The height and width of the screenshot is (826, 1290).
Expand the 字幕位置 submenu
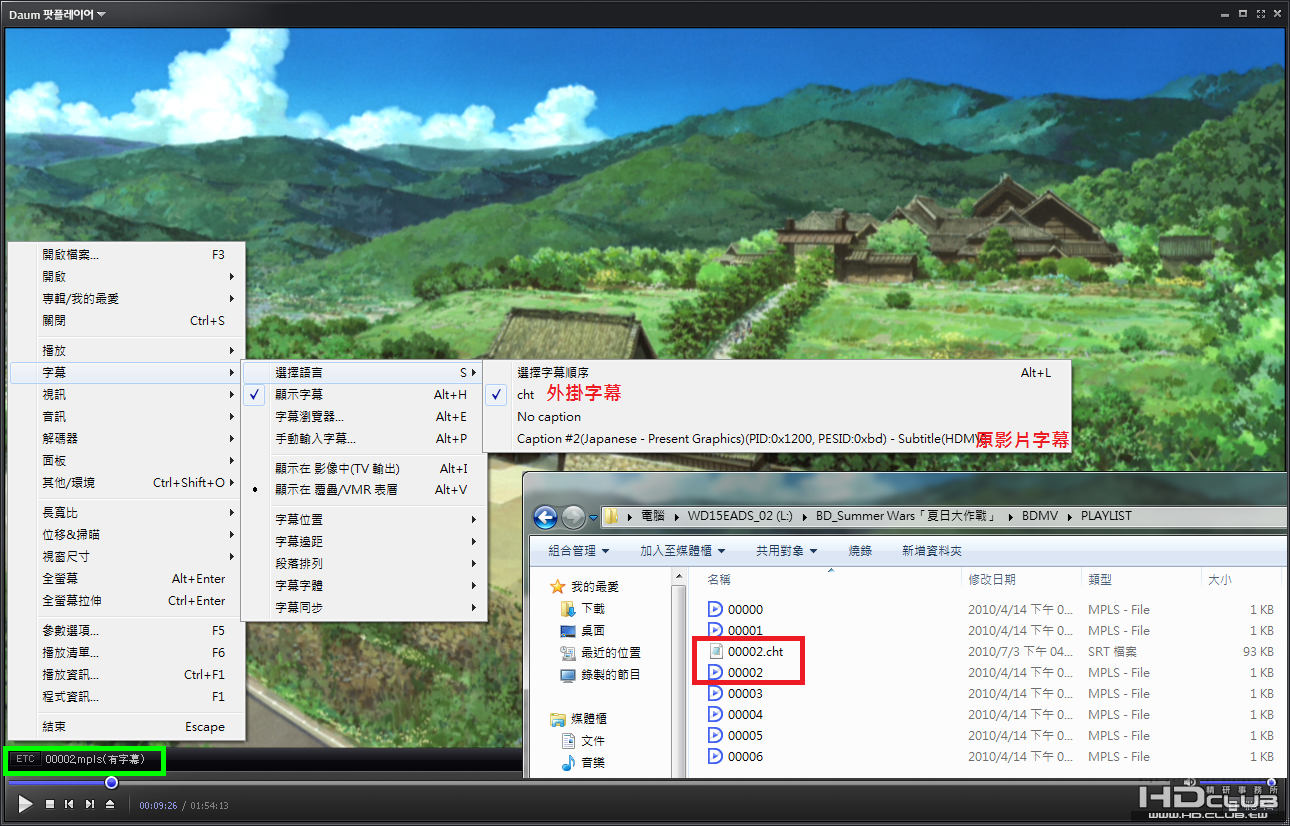click(364, 519)
